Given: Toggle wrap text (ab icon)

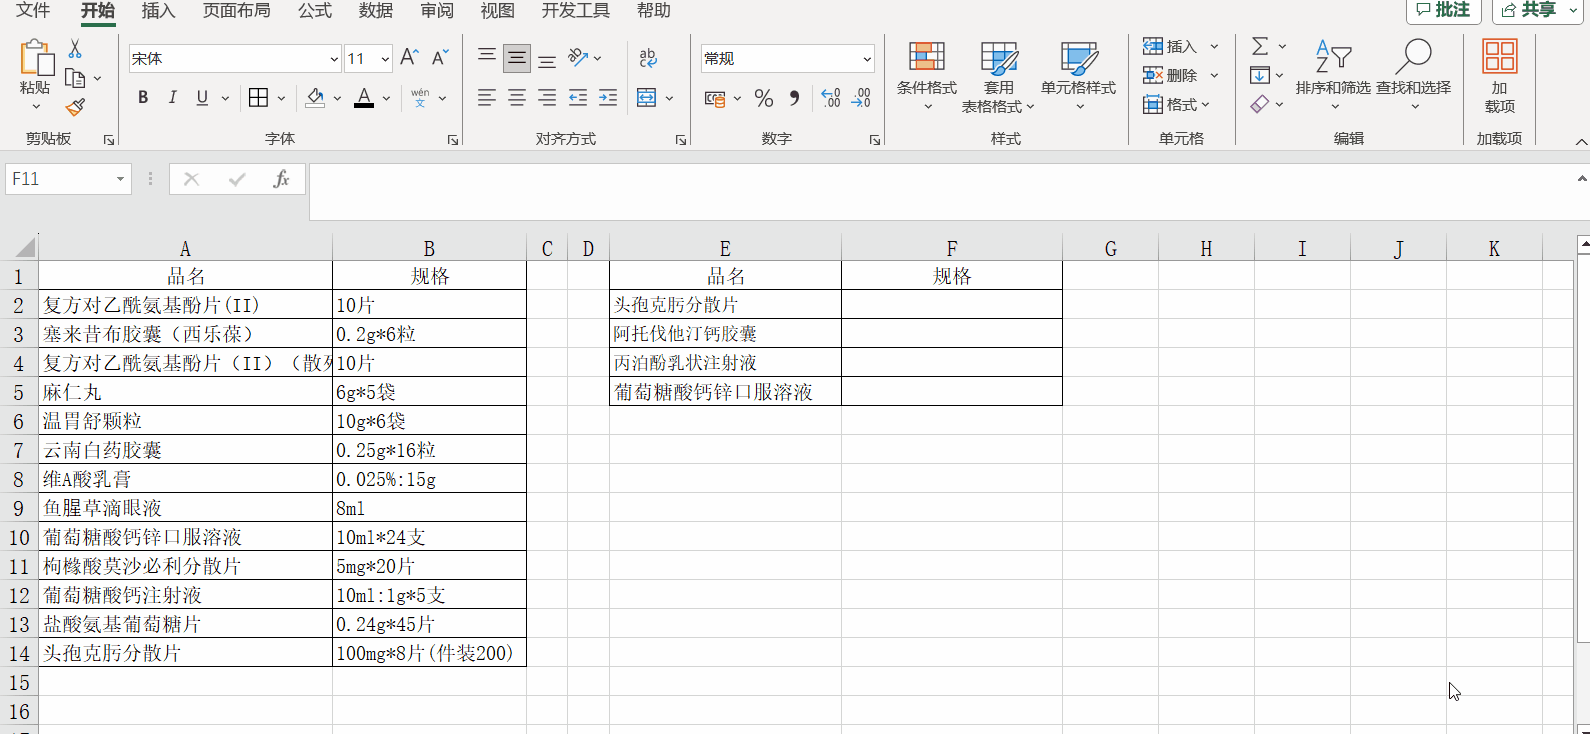Looking at the screenshot, I should tap(647, 58).
